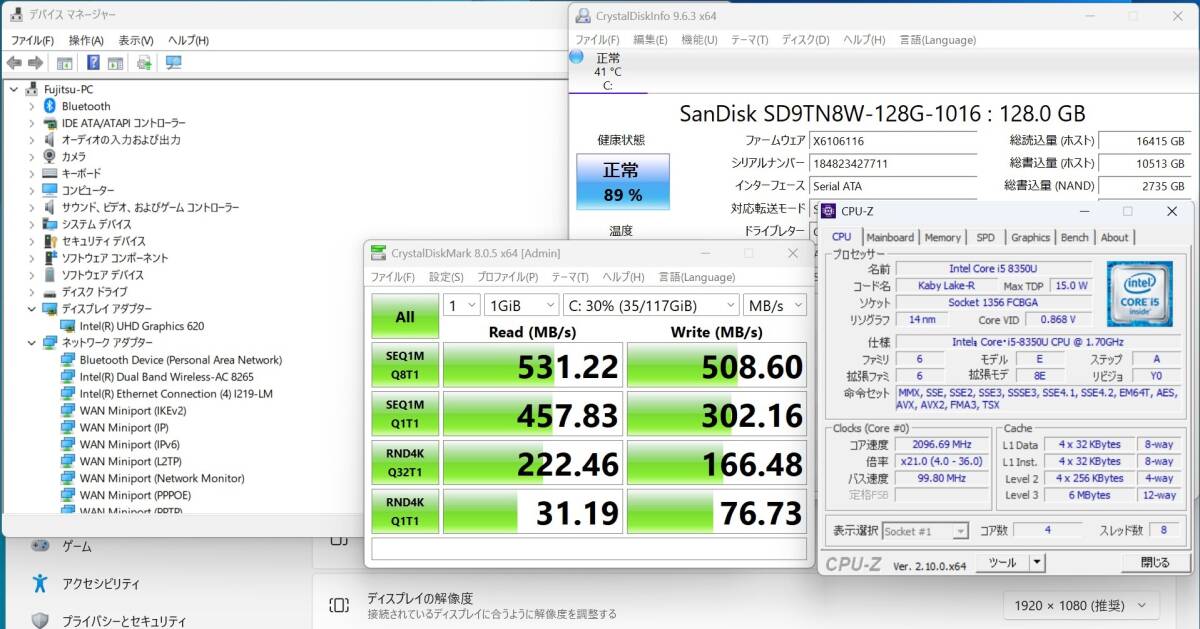Open Device Manager help via the ? icon

pos(93,62)
